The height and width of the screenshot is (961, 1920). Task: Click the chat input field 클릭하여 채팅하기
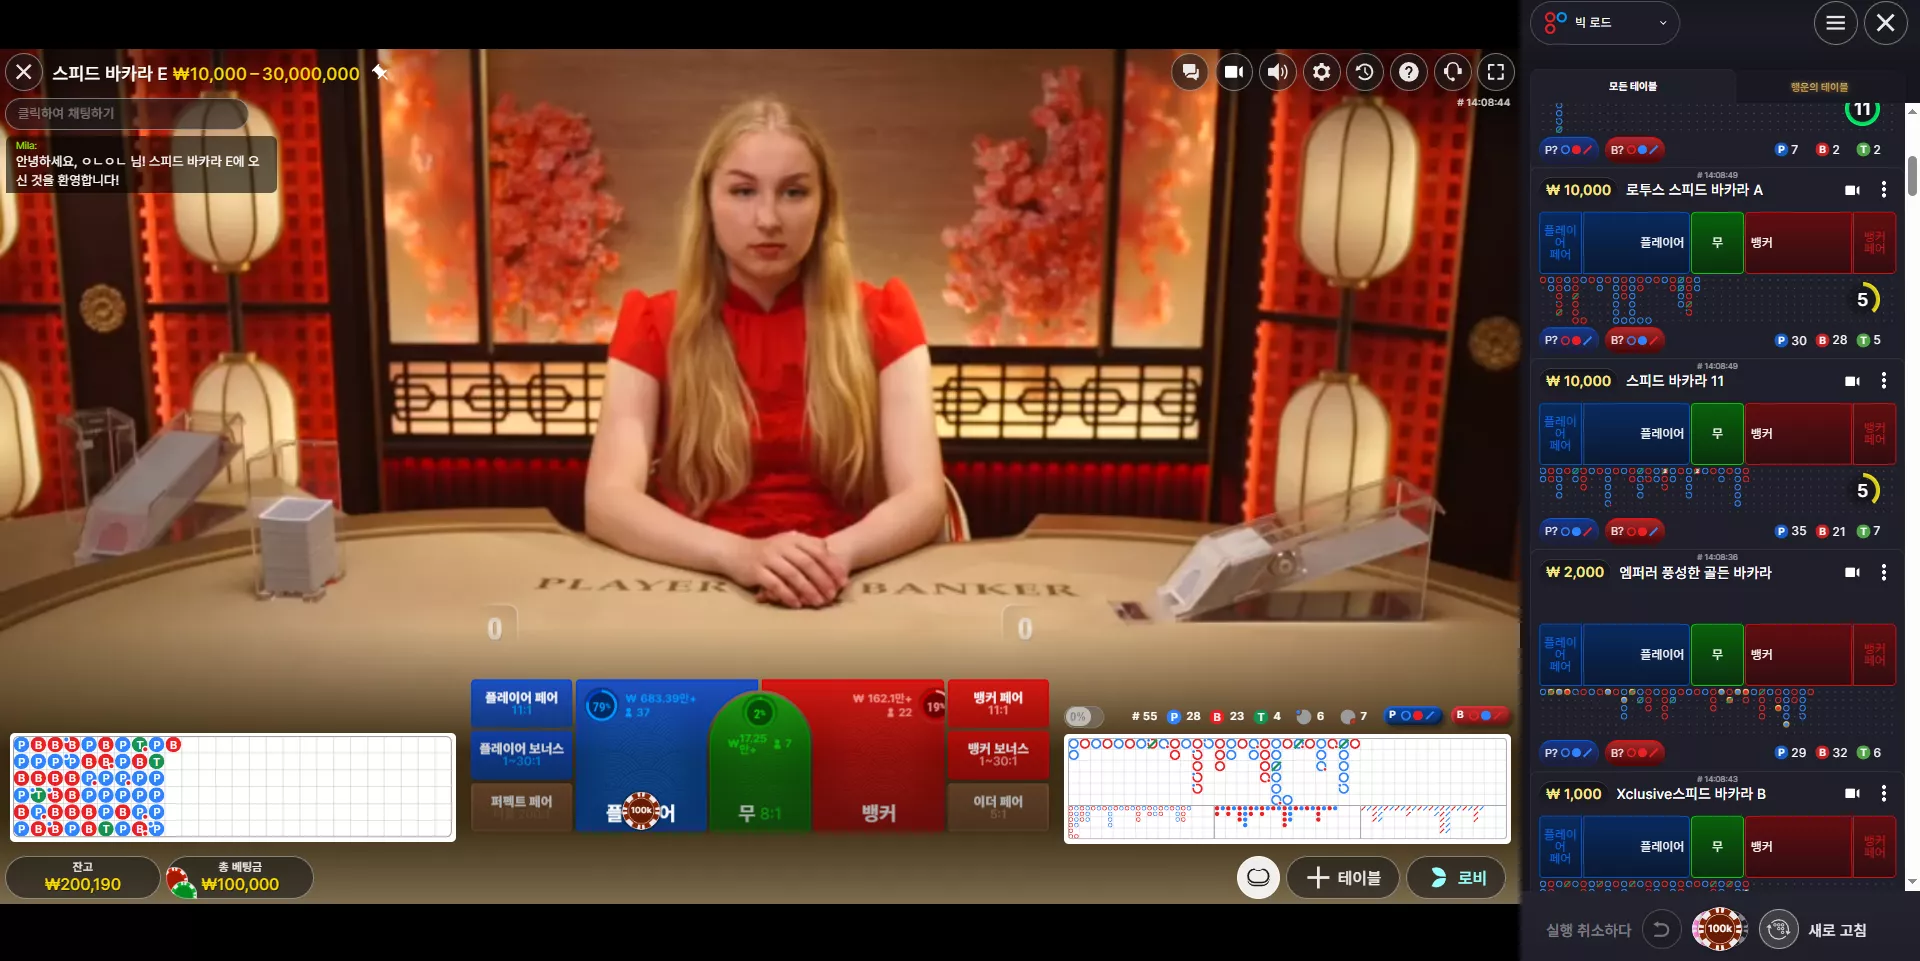click(127, 113)
